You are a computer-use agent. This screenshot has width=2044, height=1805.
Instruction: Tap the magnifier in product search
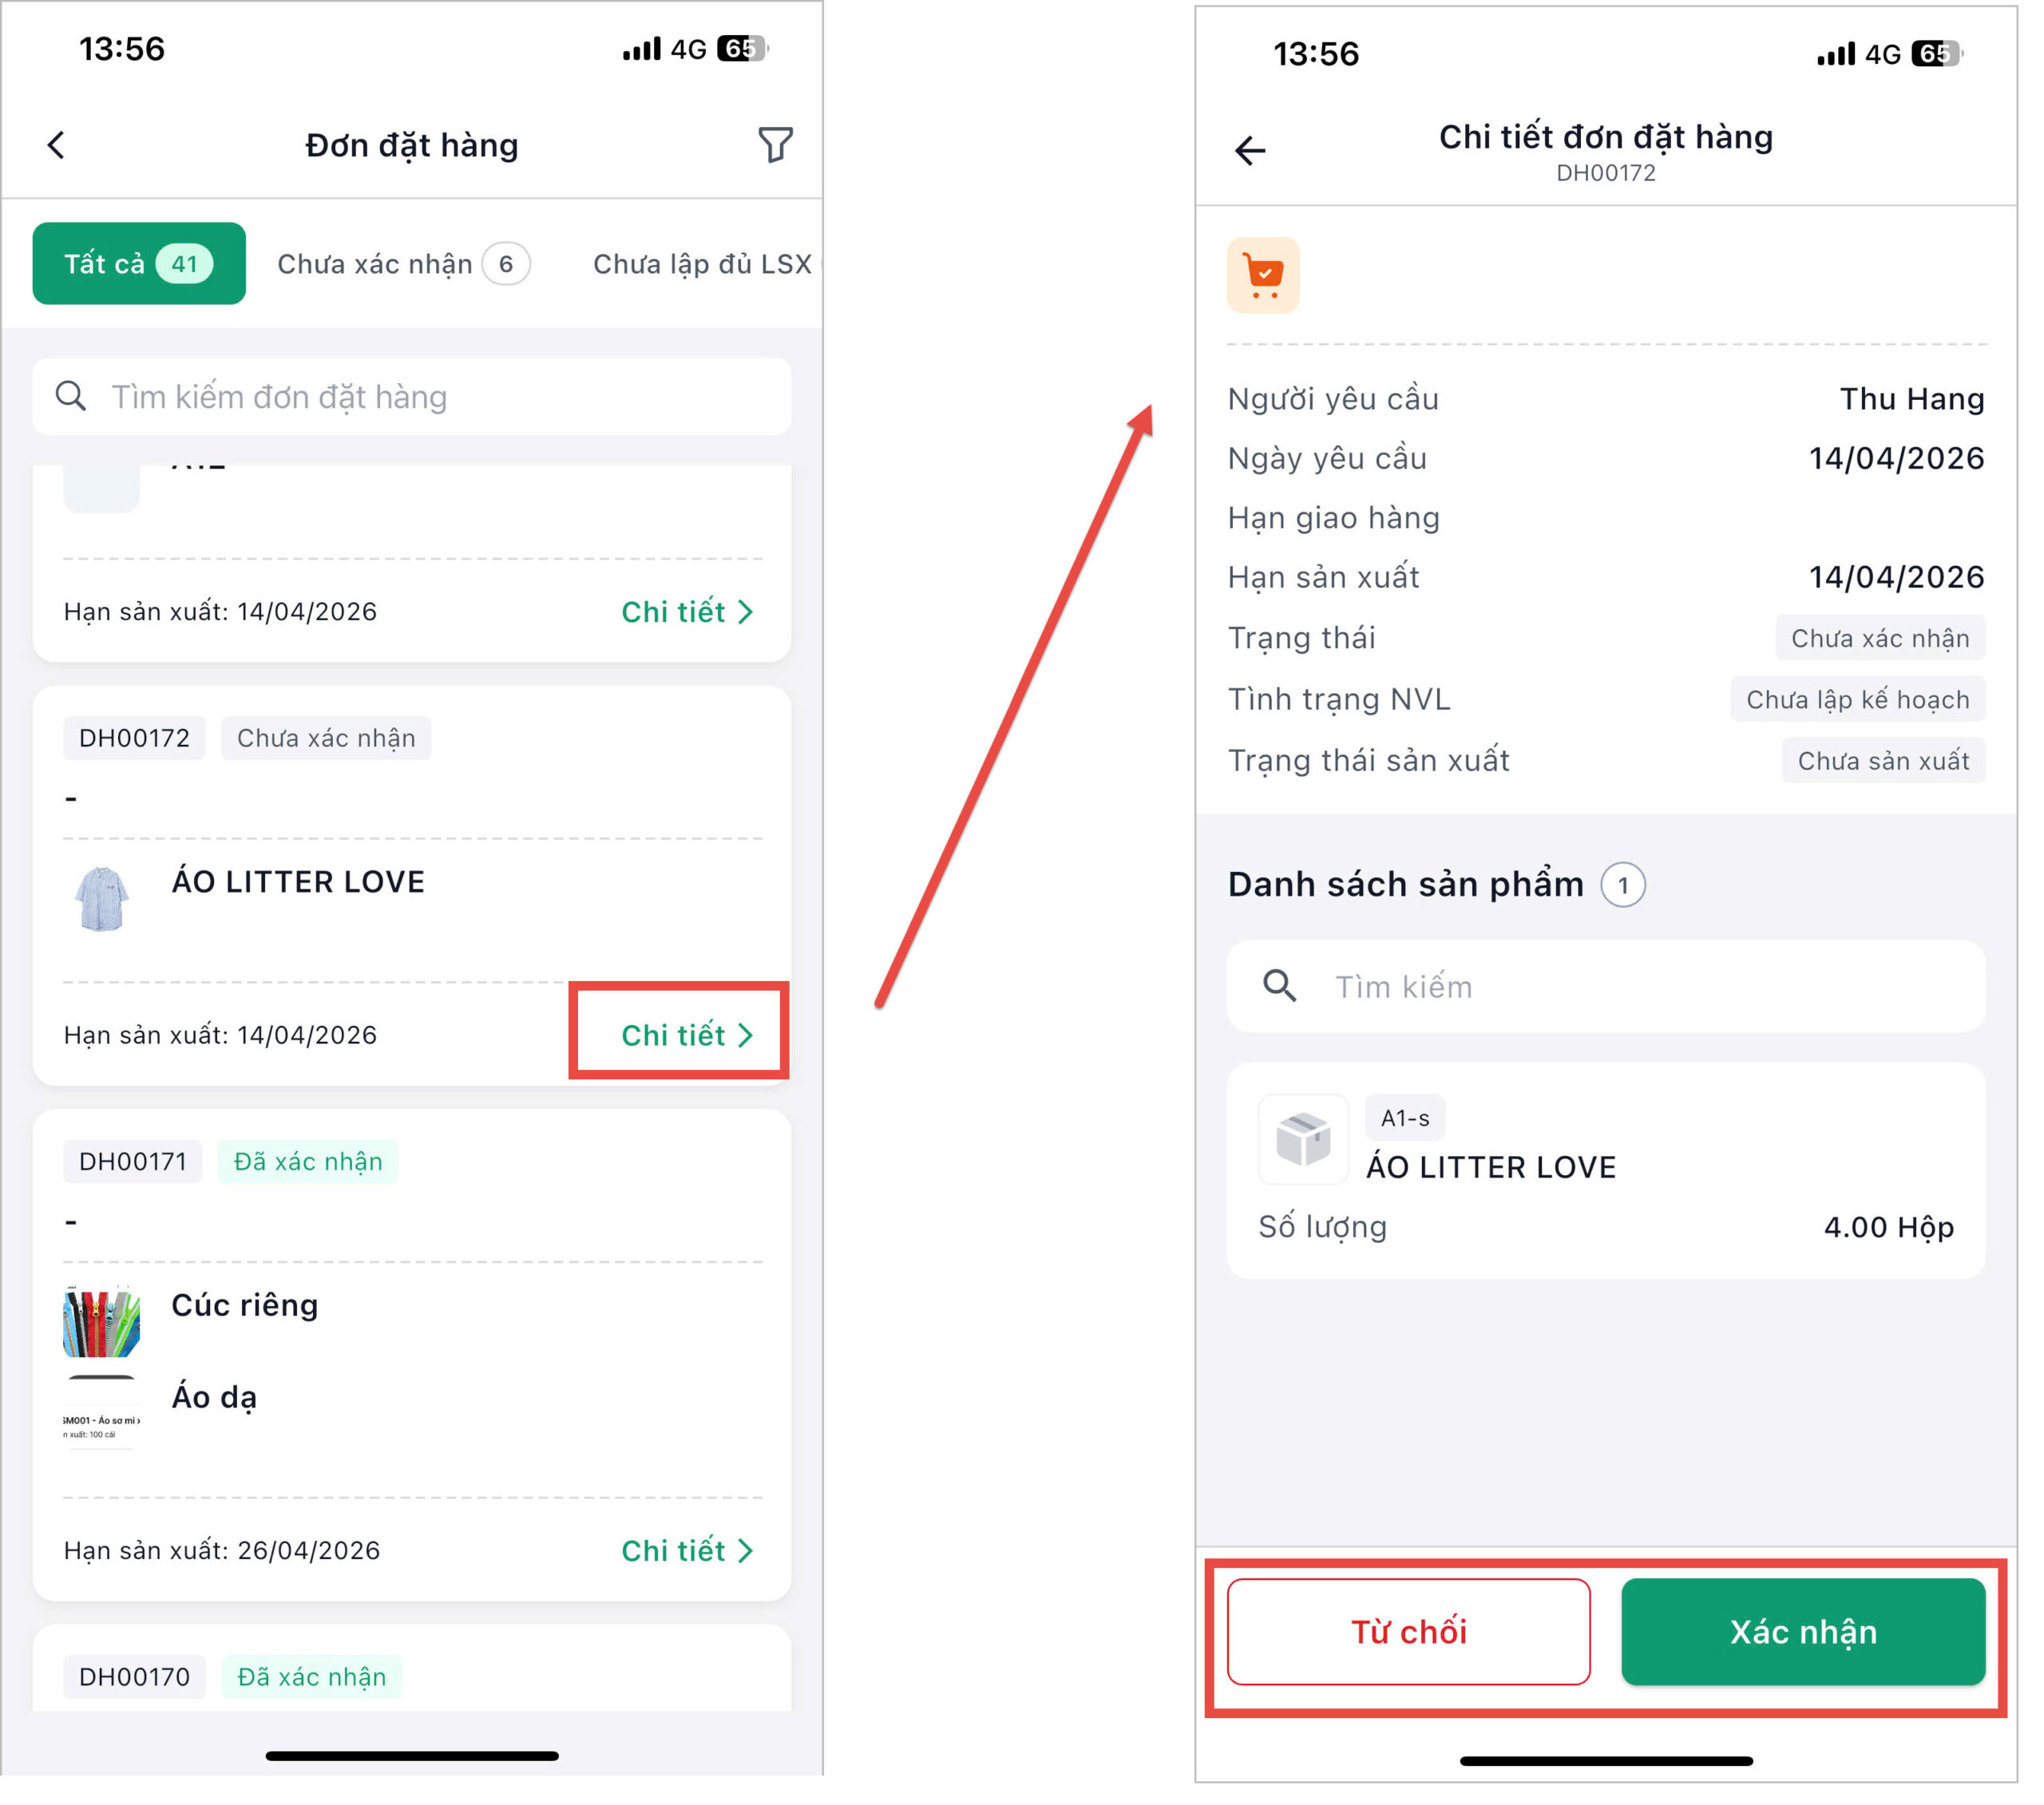pyautogui.click(x=1279, y=986)
